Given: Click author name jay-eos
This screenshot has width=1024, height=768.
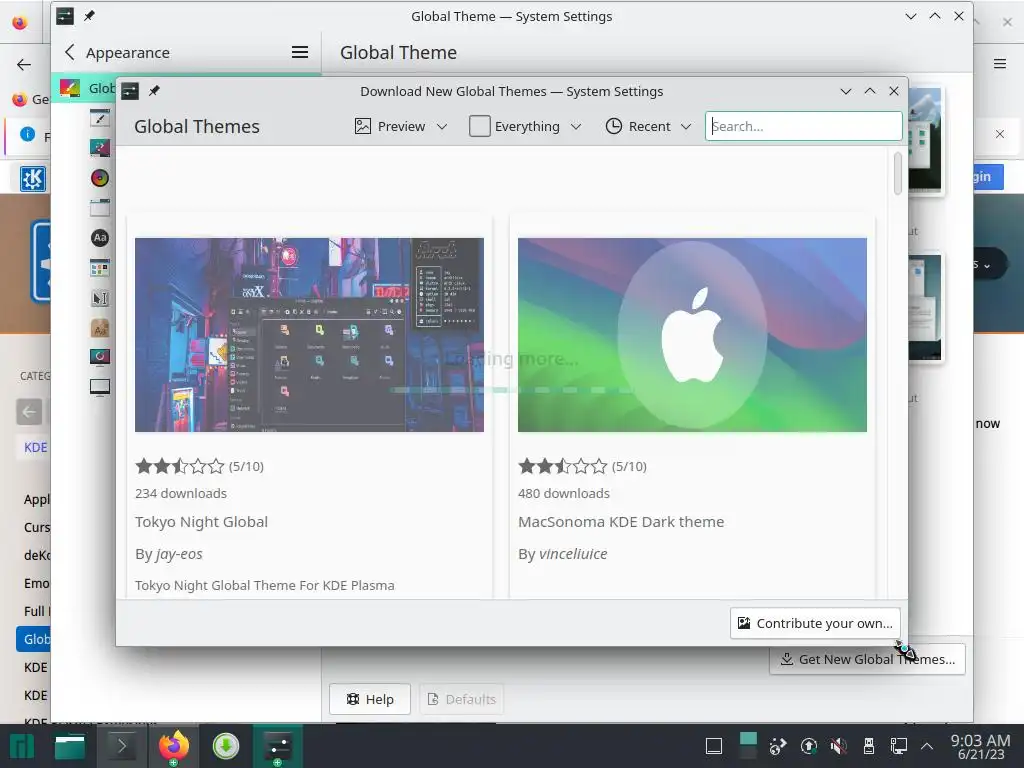Looking at the screenshot, I should (179, 554).
